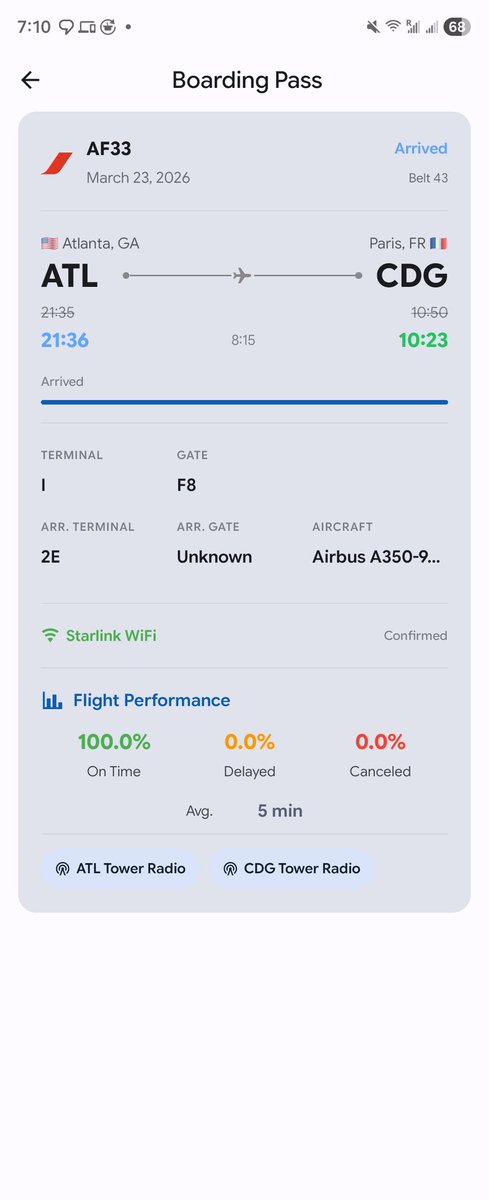489x1200 pixels.
Task: Select the CDG arrival airport code
Action: point(412,276)
